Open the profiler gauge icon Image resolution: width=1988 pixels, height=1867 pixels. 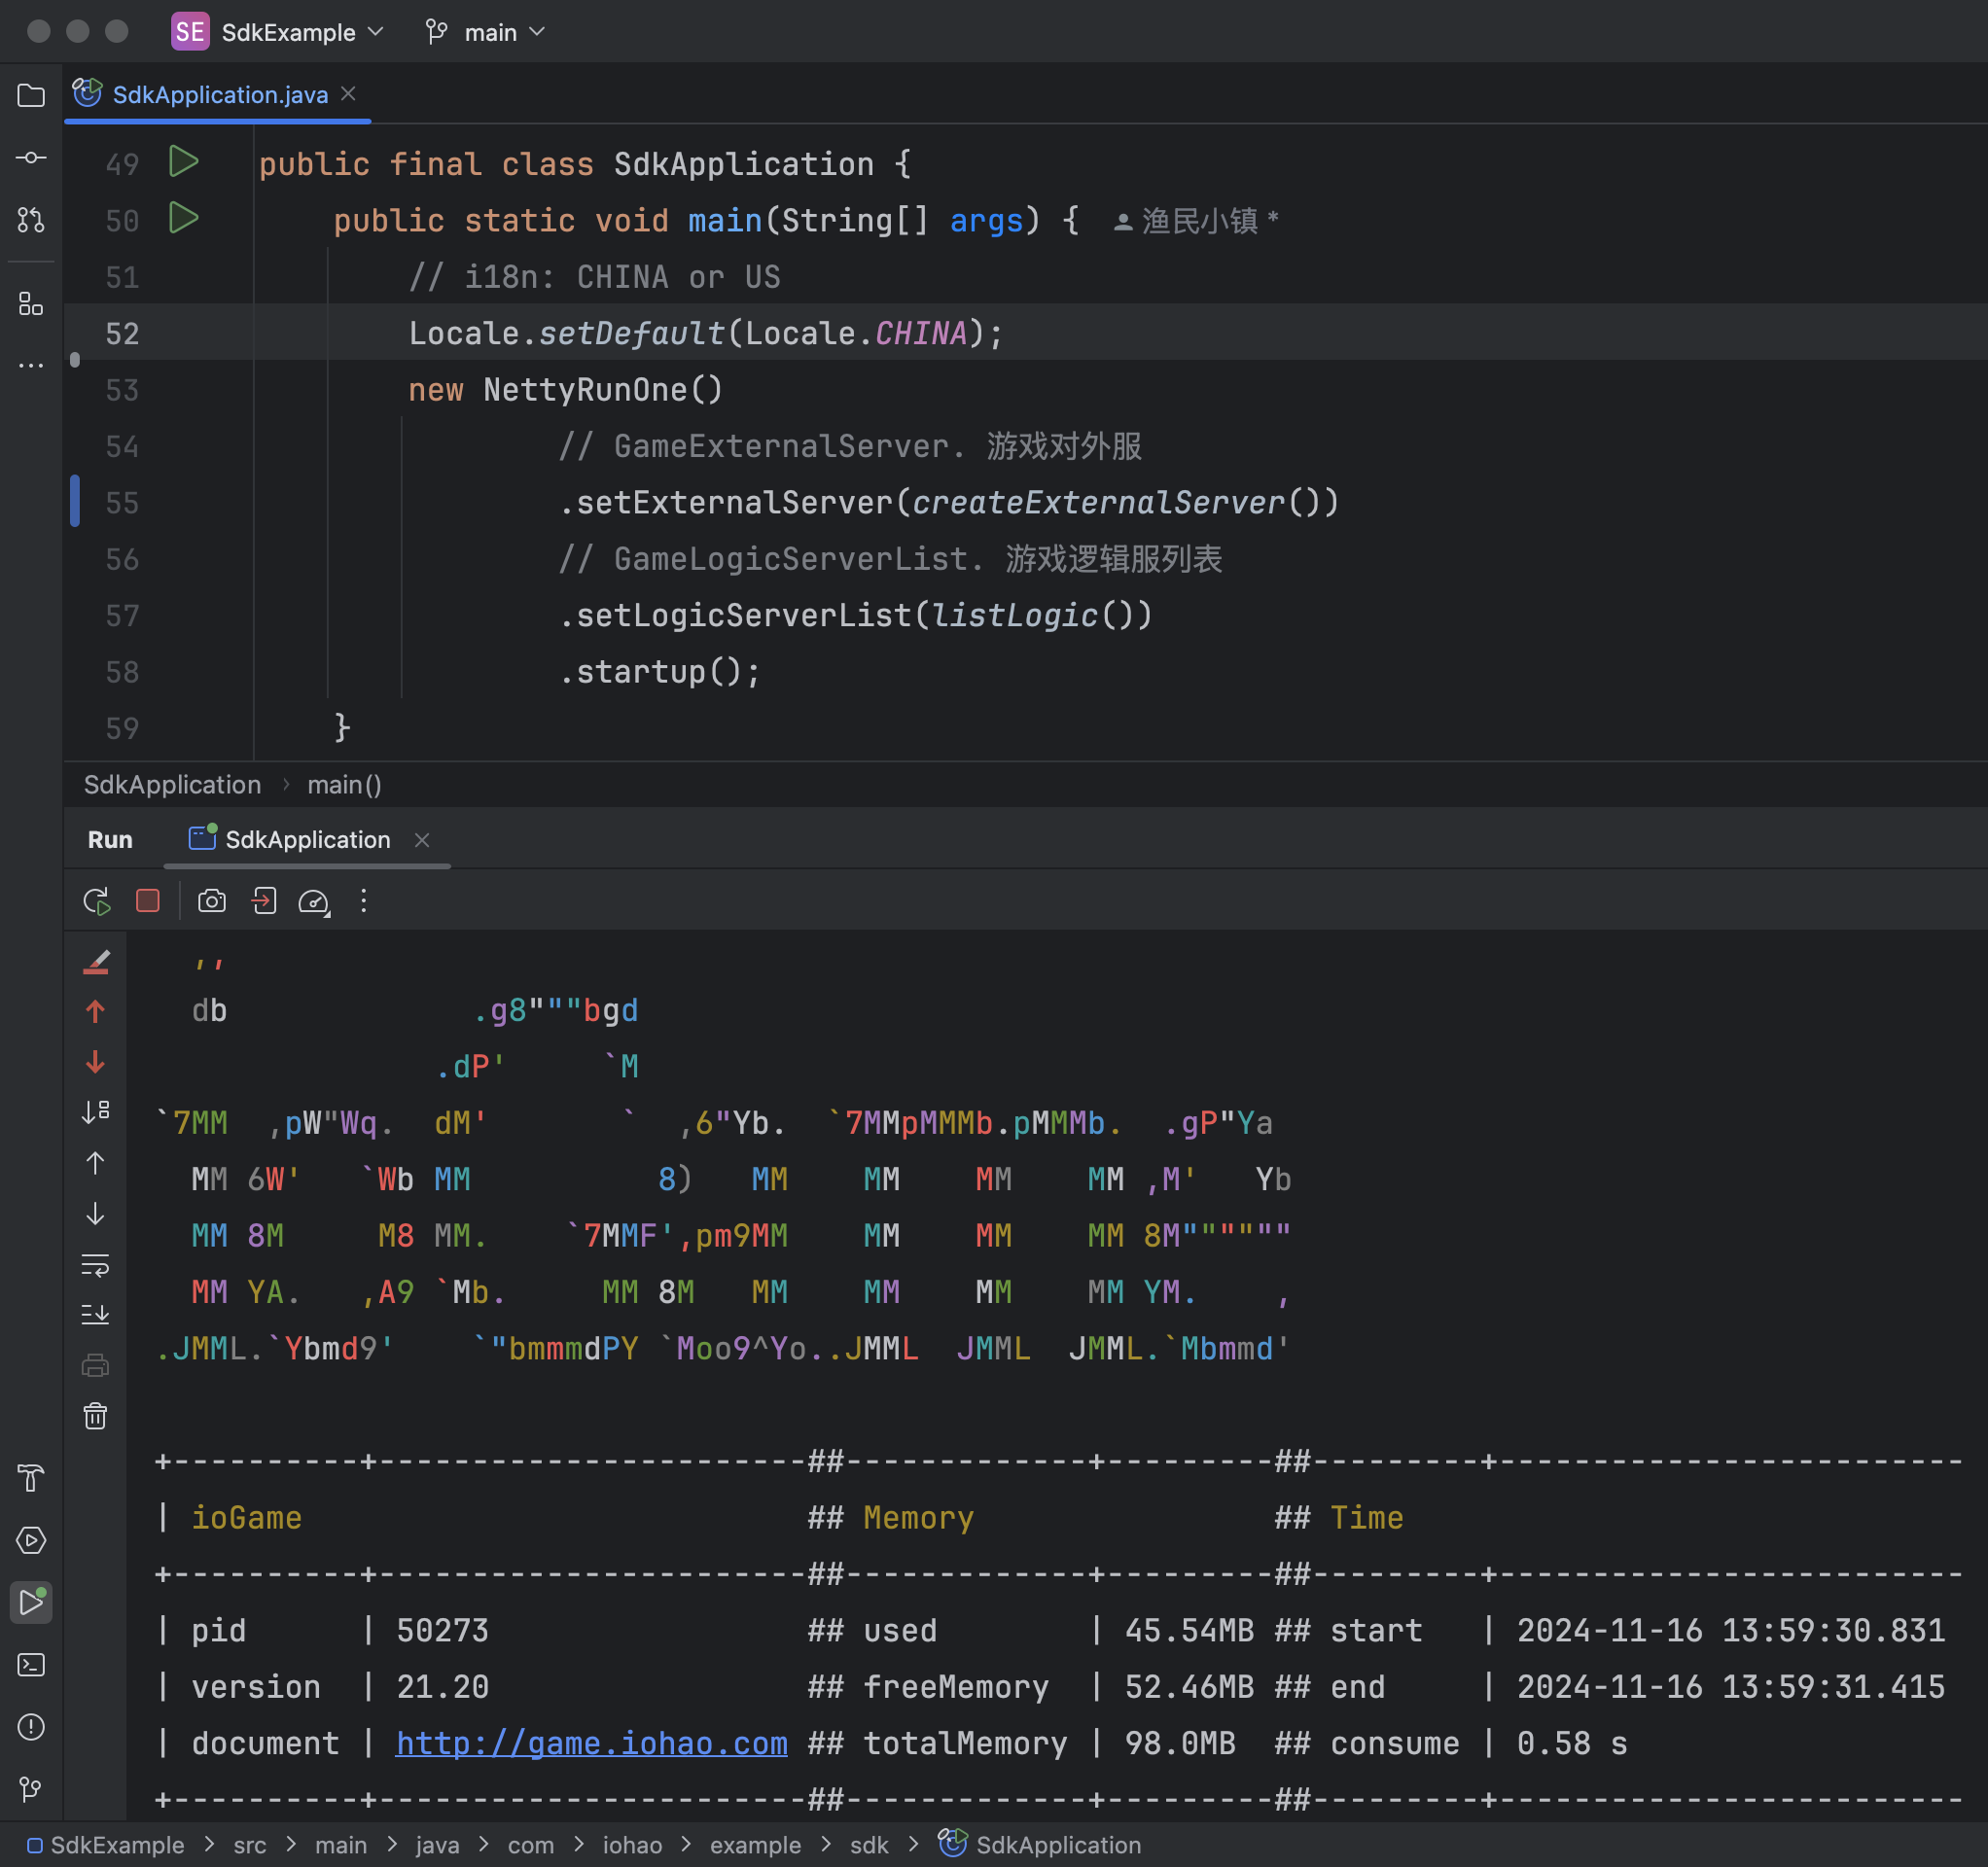[x=314, y=901]
